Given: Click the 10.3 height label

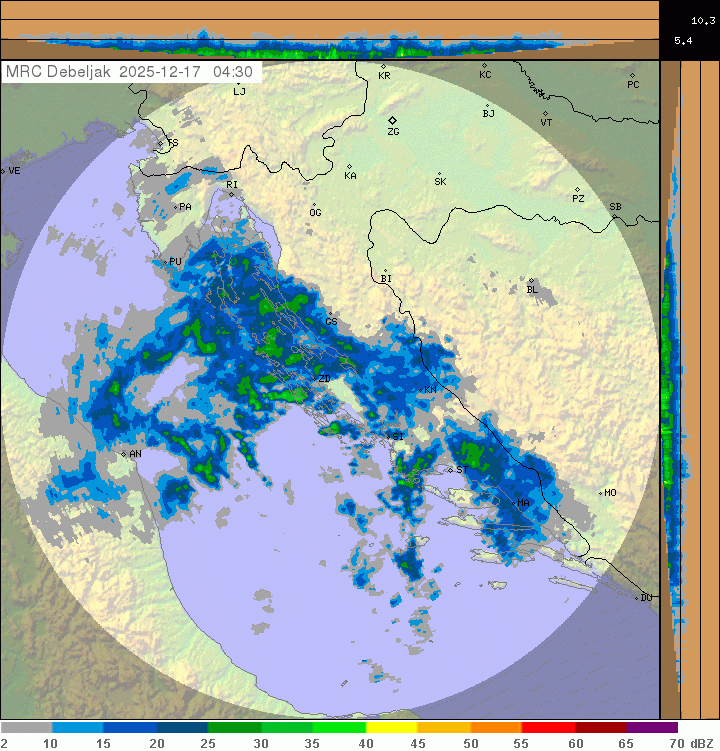Looking at the screenshot, I should (x=702, y=20).
